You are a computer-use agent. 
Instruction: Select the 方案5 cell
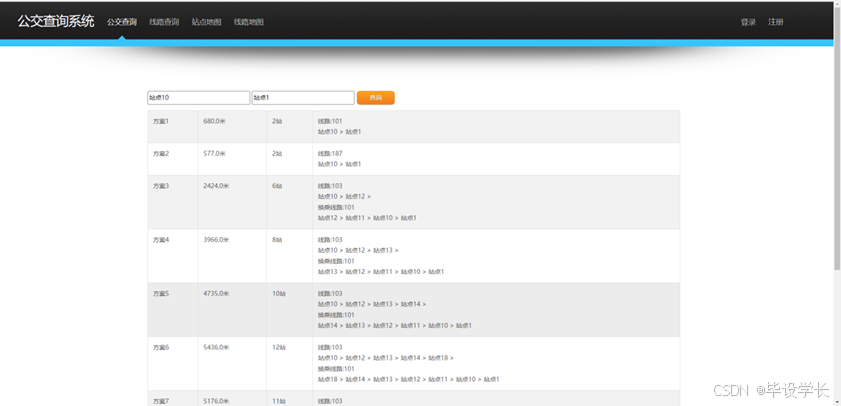pyautogui.click(x=173, y=309)
